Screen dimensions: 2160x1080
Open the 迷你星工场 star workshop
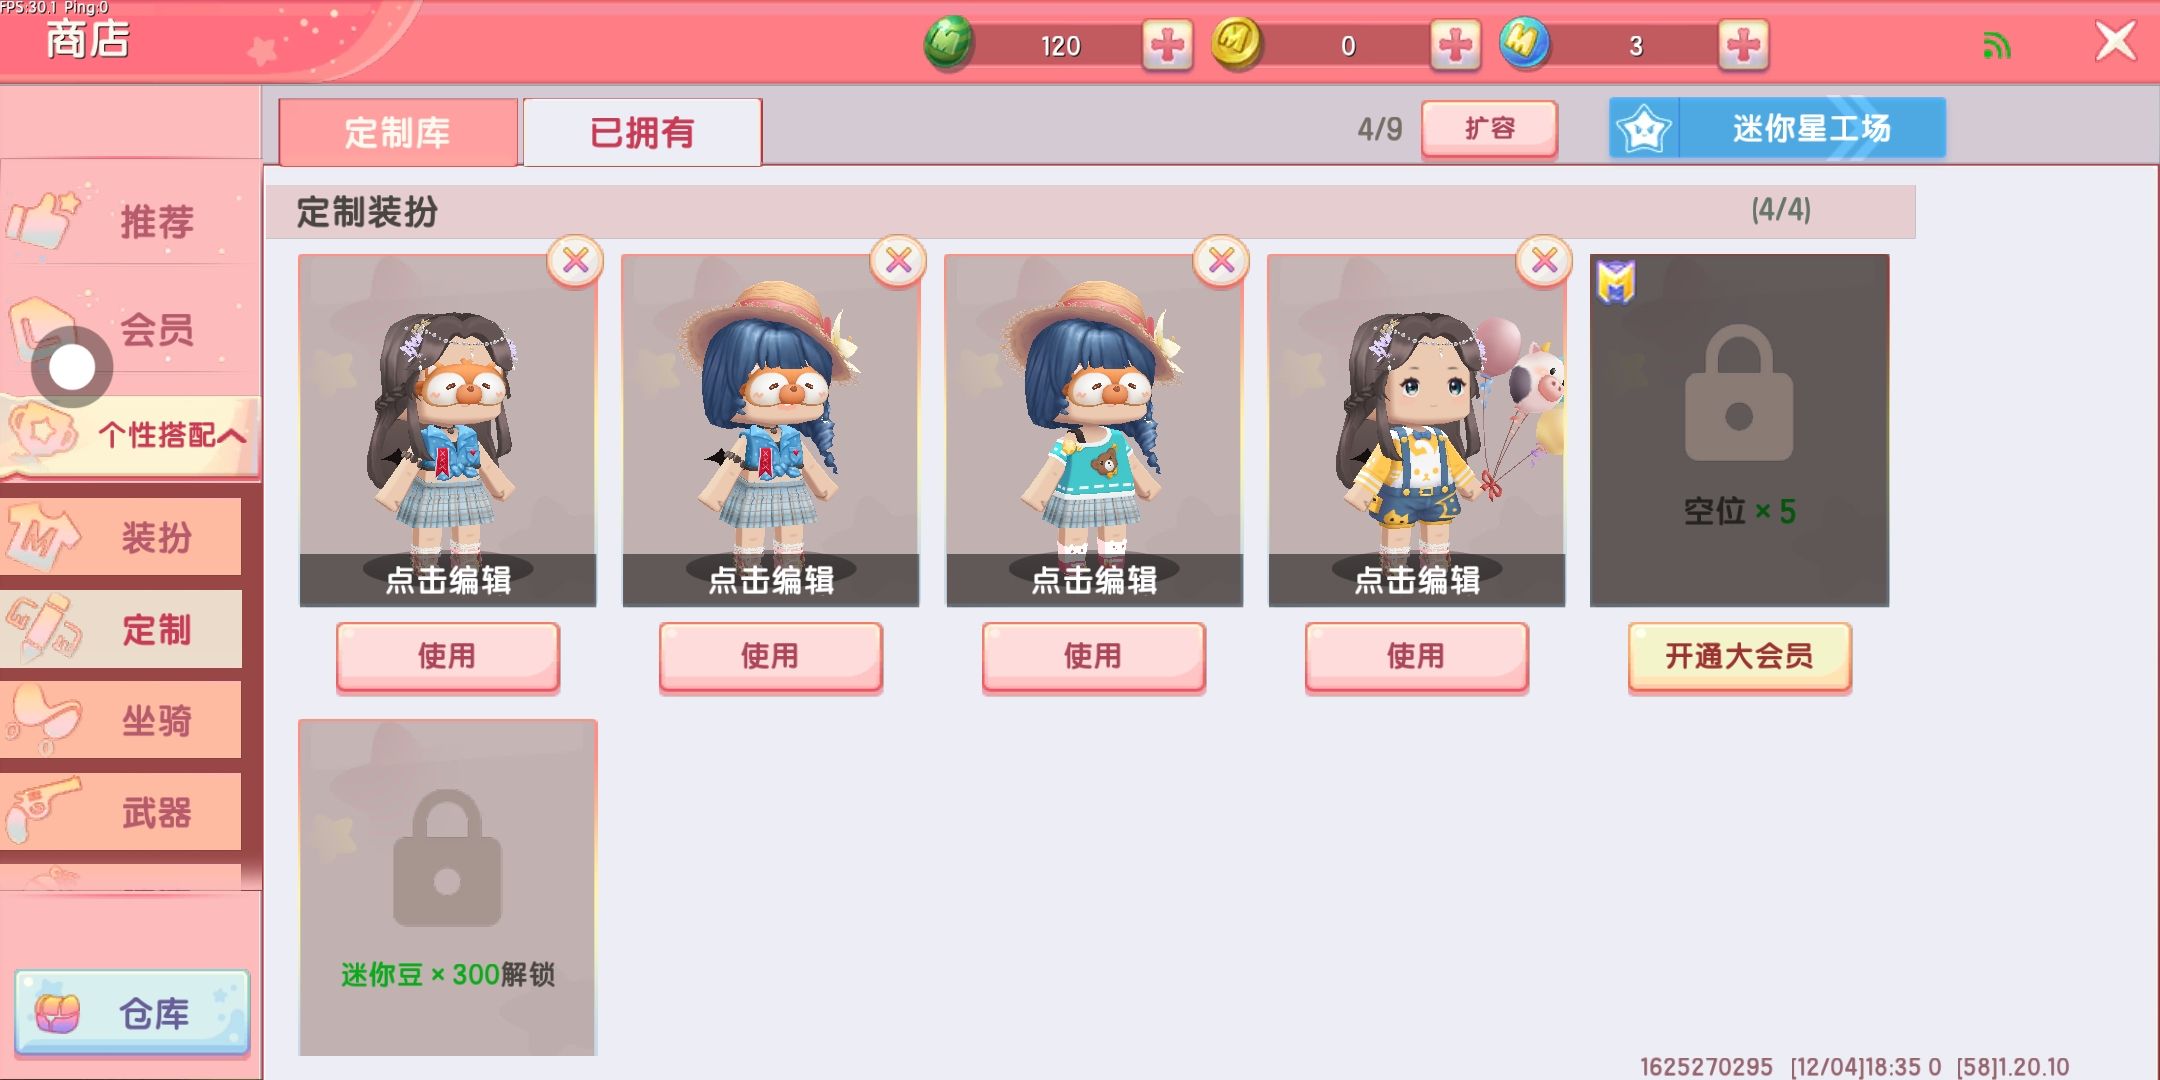click(1777, 128)
